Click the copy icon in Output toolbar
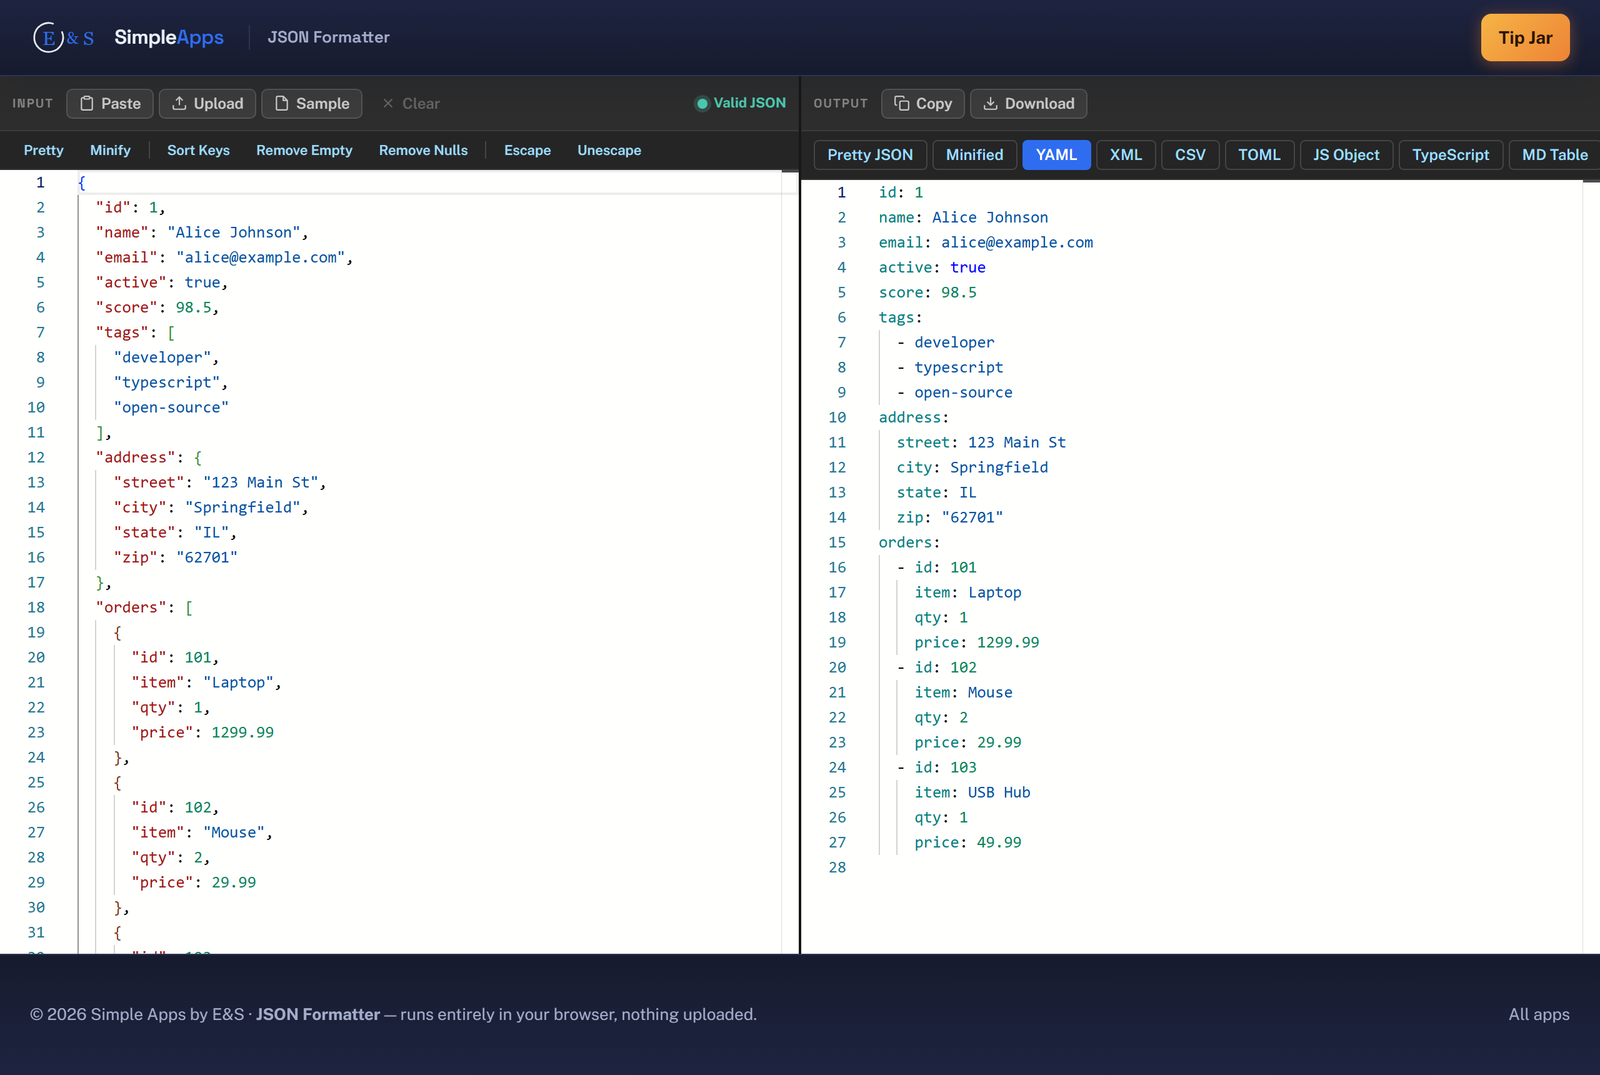1600x1075 pixels. coord(902,103)
